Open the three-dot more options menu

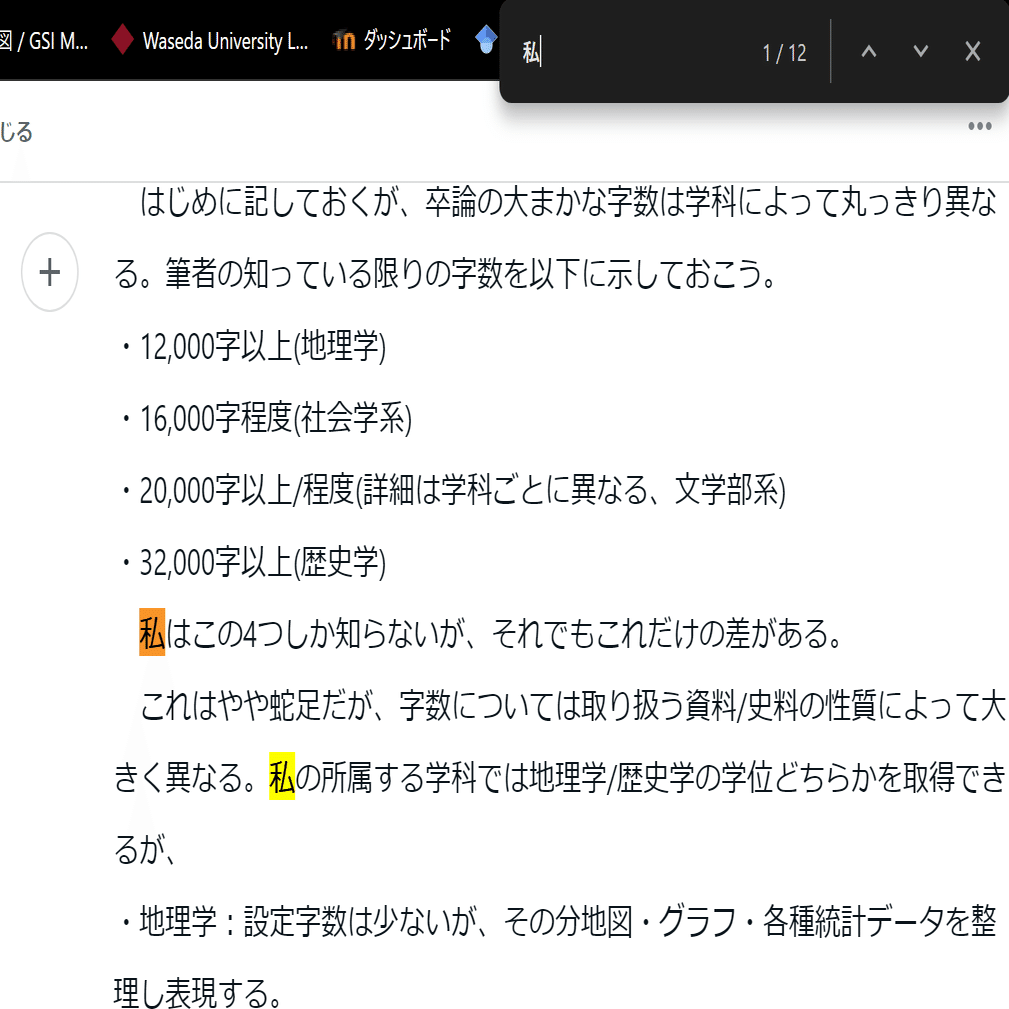click(980, 125)
